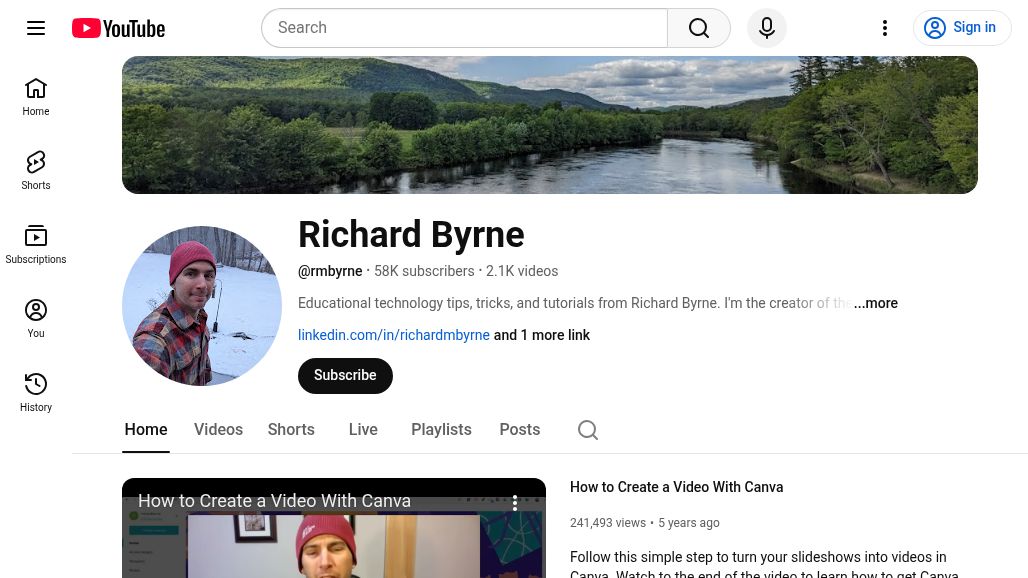
Task: Open the linkedin.com/in/richardmbyrne link
Action: (393, 335)
